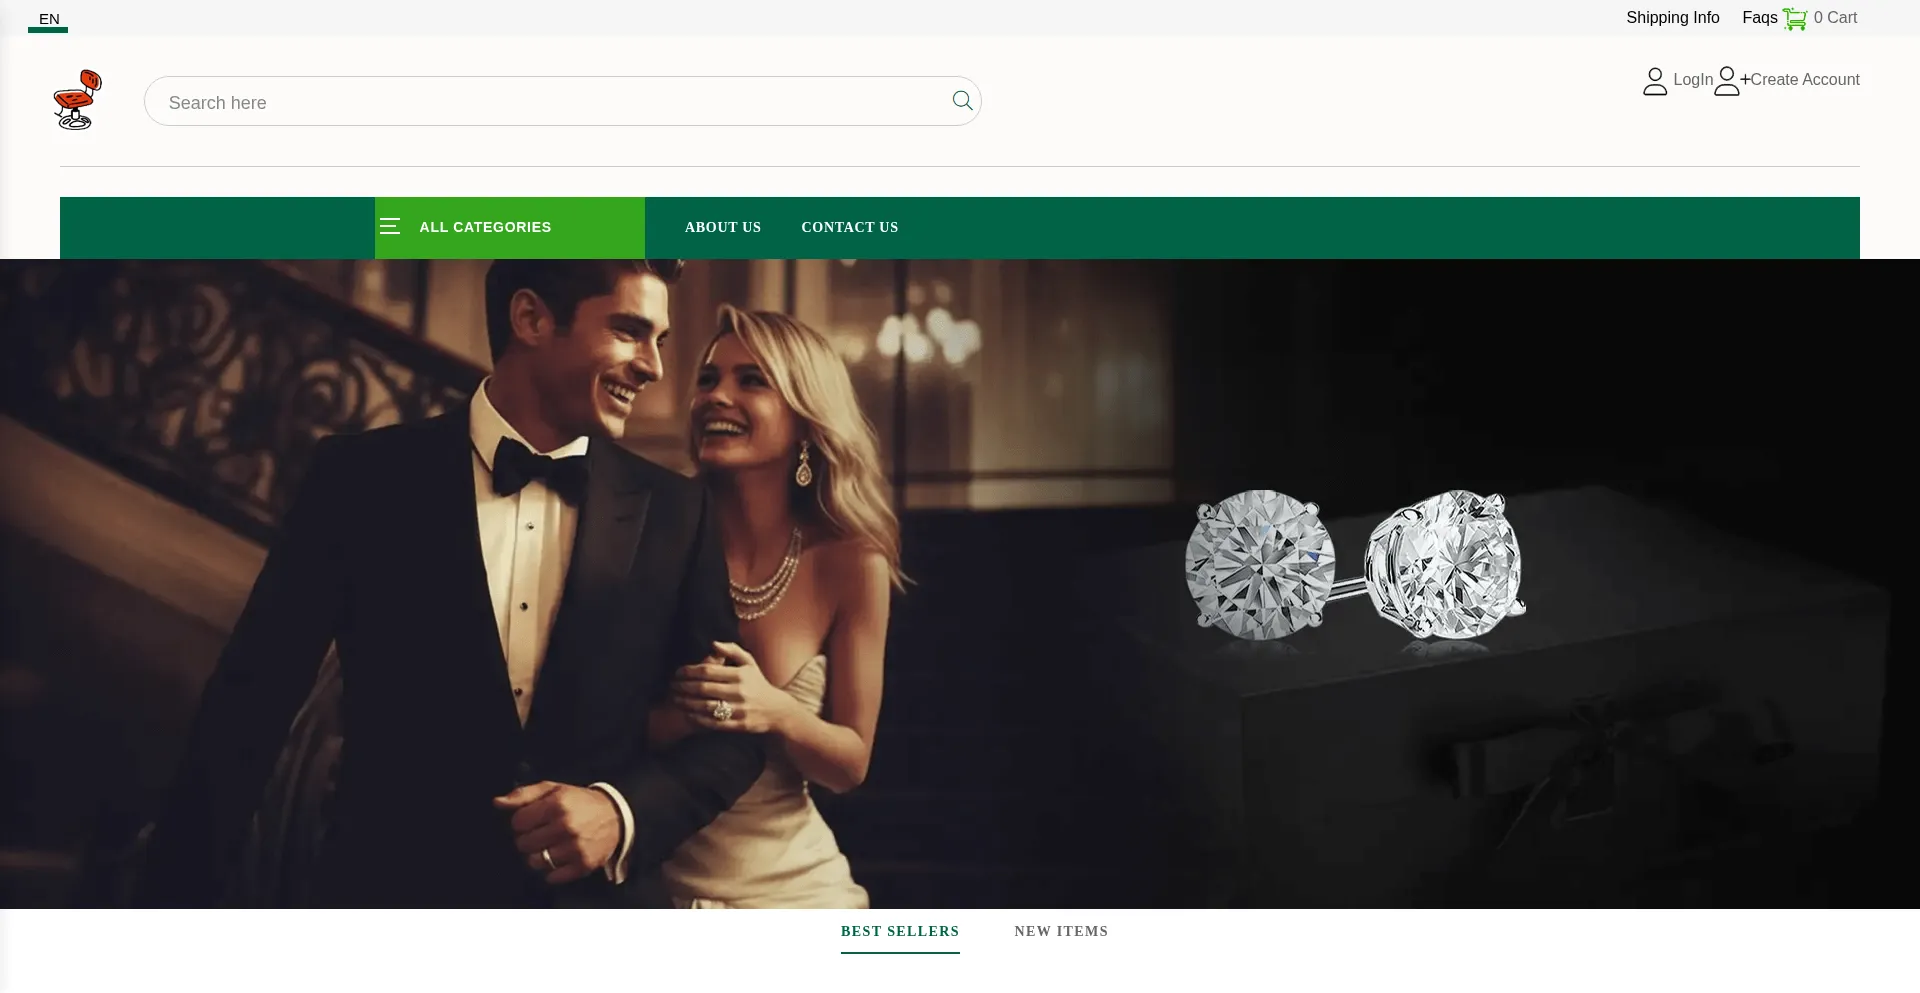1920x993 pixels.
Task: Click the Create Account text link
Action: (x=1804, y=80)
